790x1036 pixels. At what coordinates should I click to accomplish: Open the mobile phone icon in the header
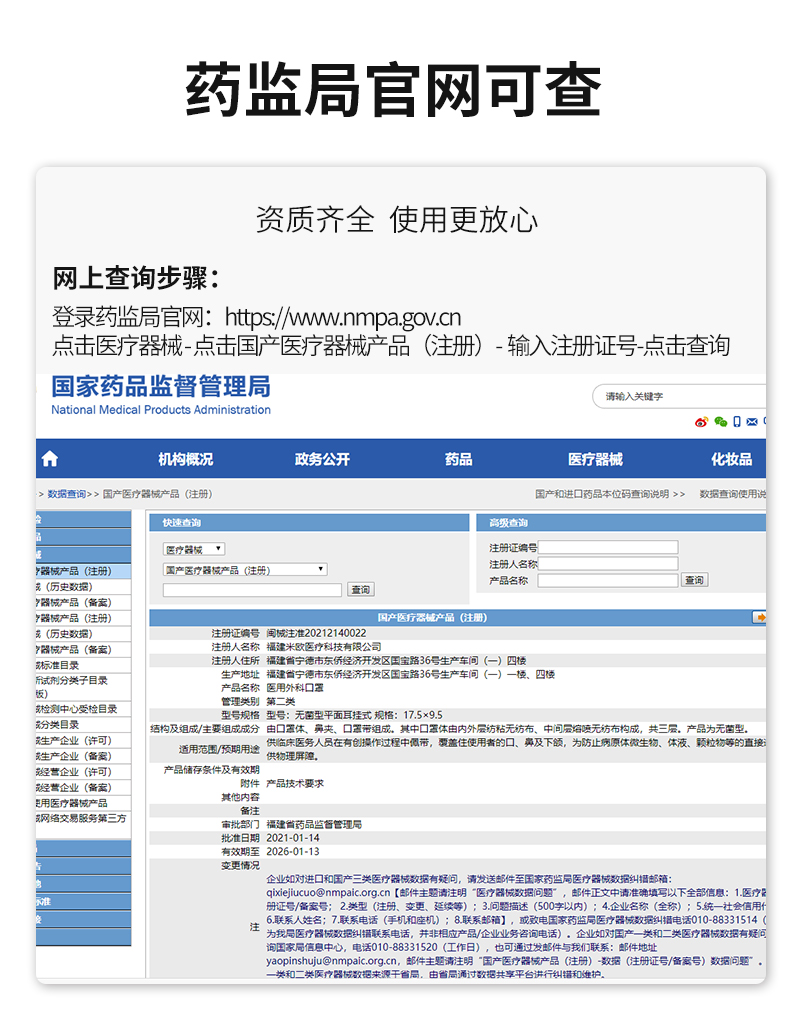tap(737, 422)
